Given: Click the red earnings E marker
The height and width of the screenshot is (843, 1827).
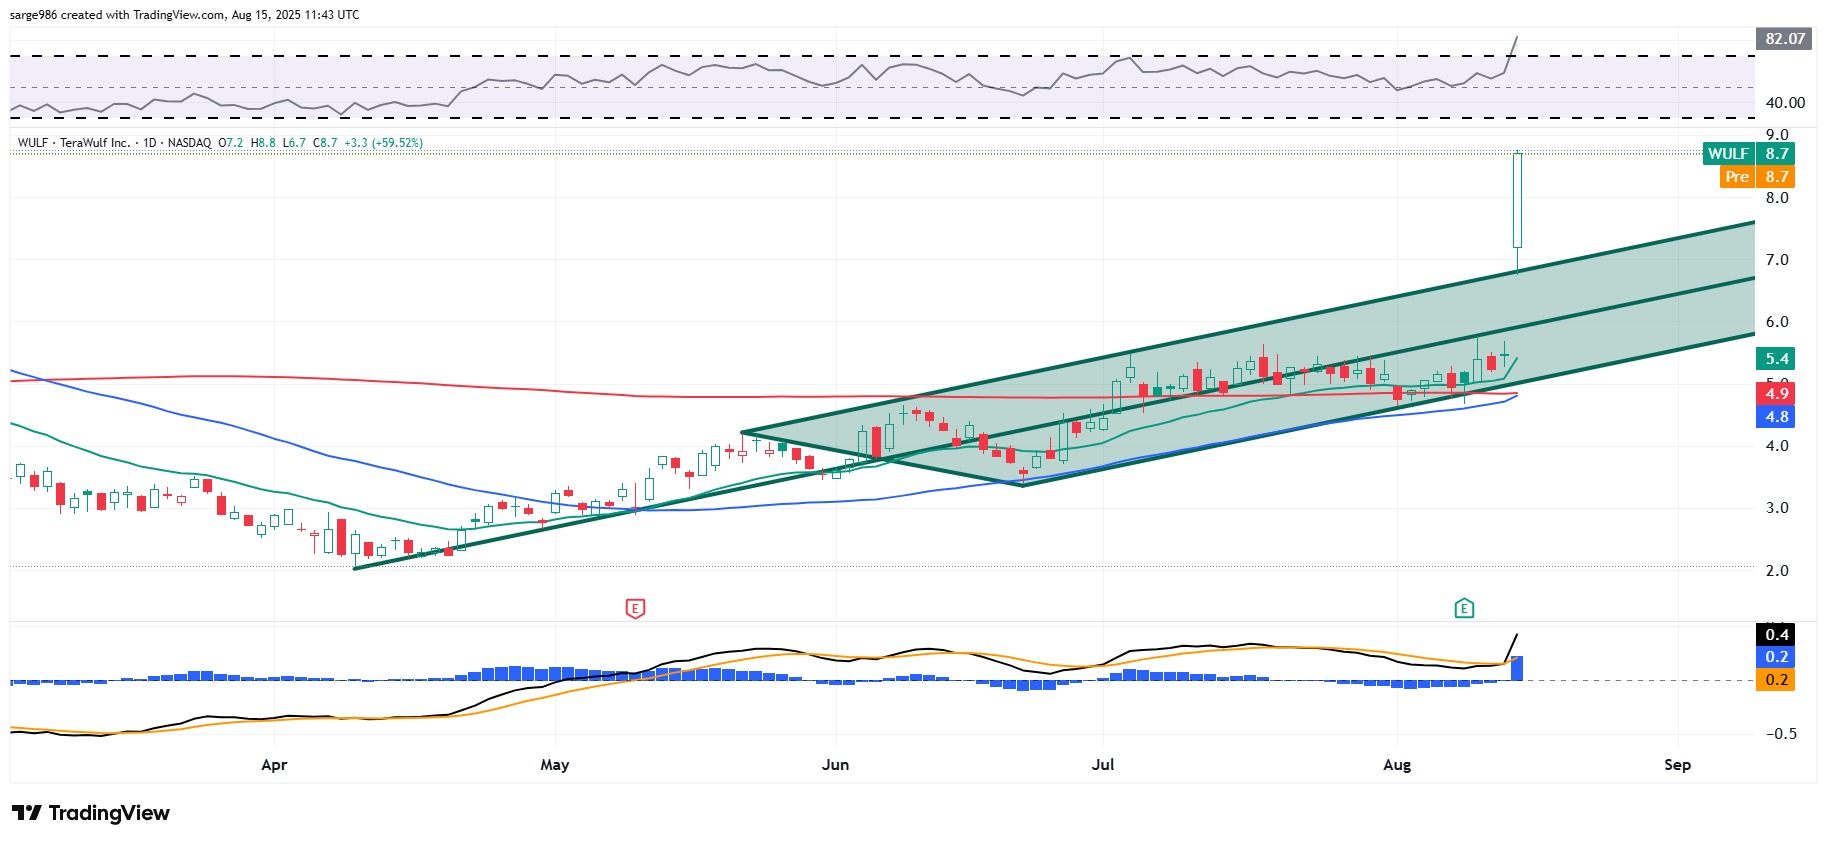Looking at the screenshot, I should [635, 608].
